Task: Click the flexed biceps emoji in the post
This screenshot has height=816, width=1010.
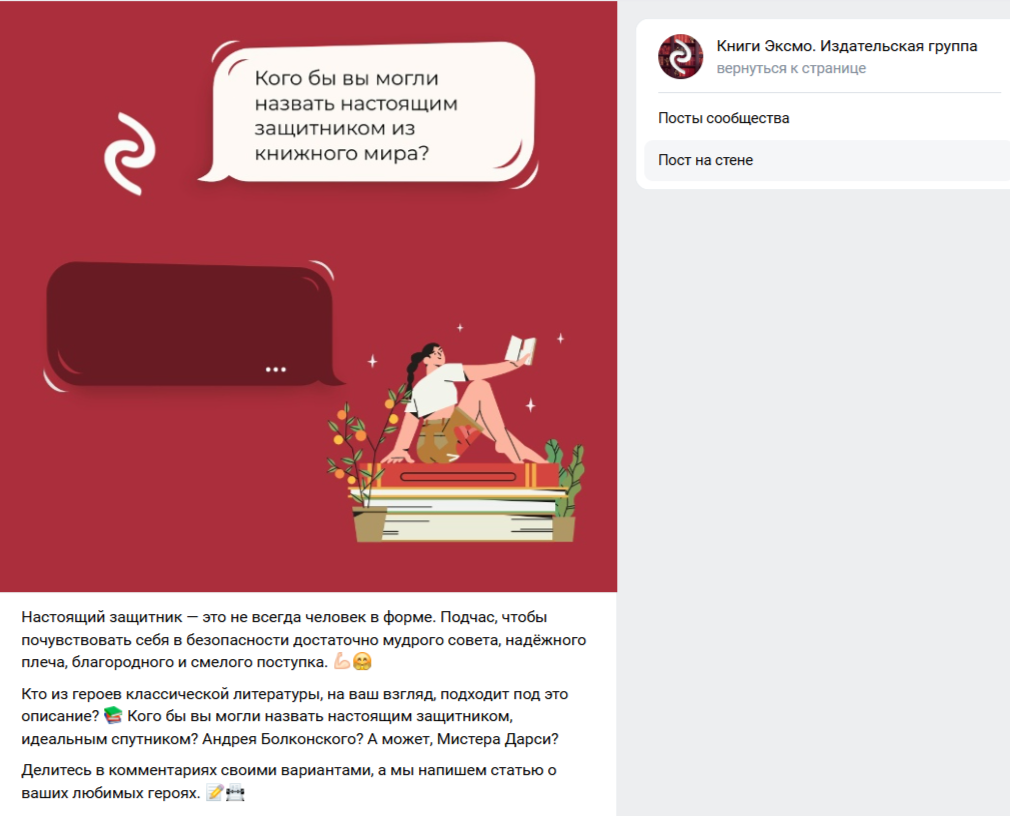Action: click(x=342, y=661)
